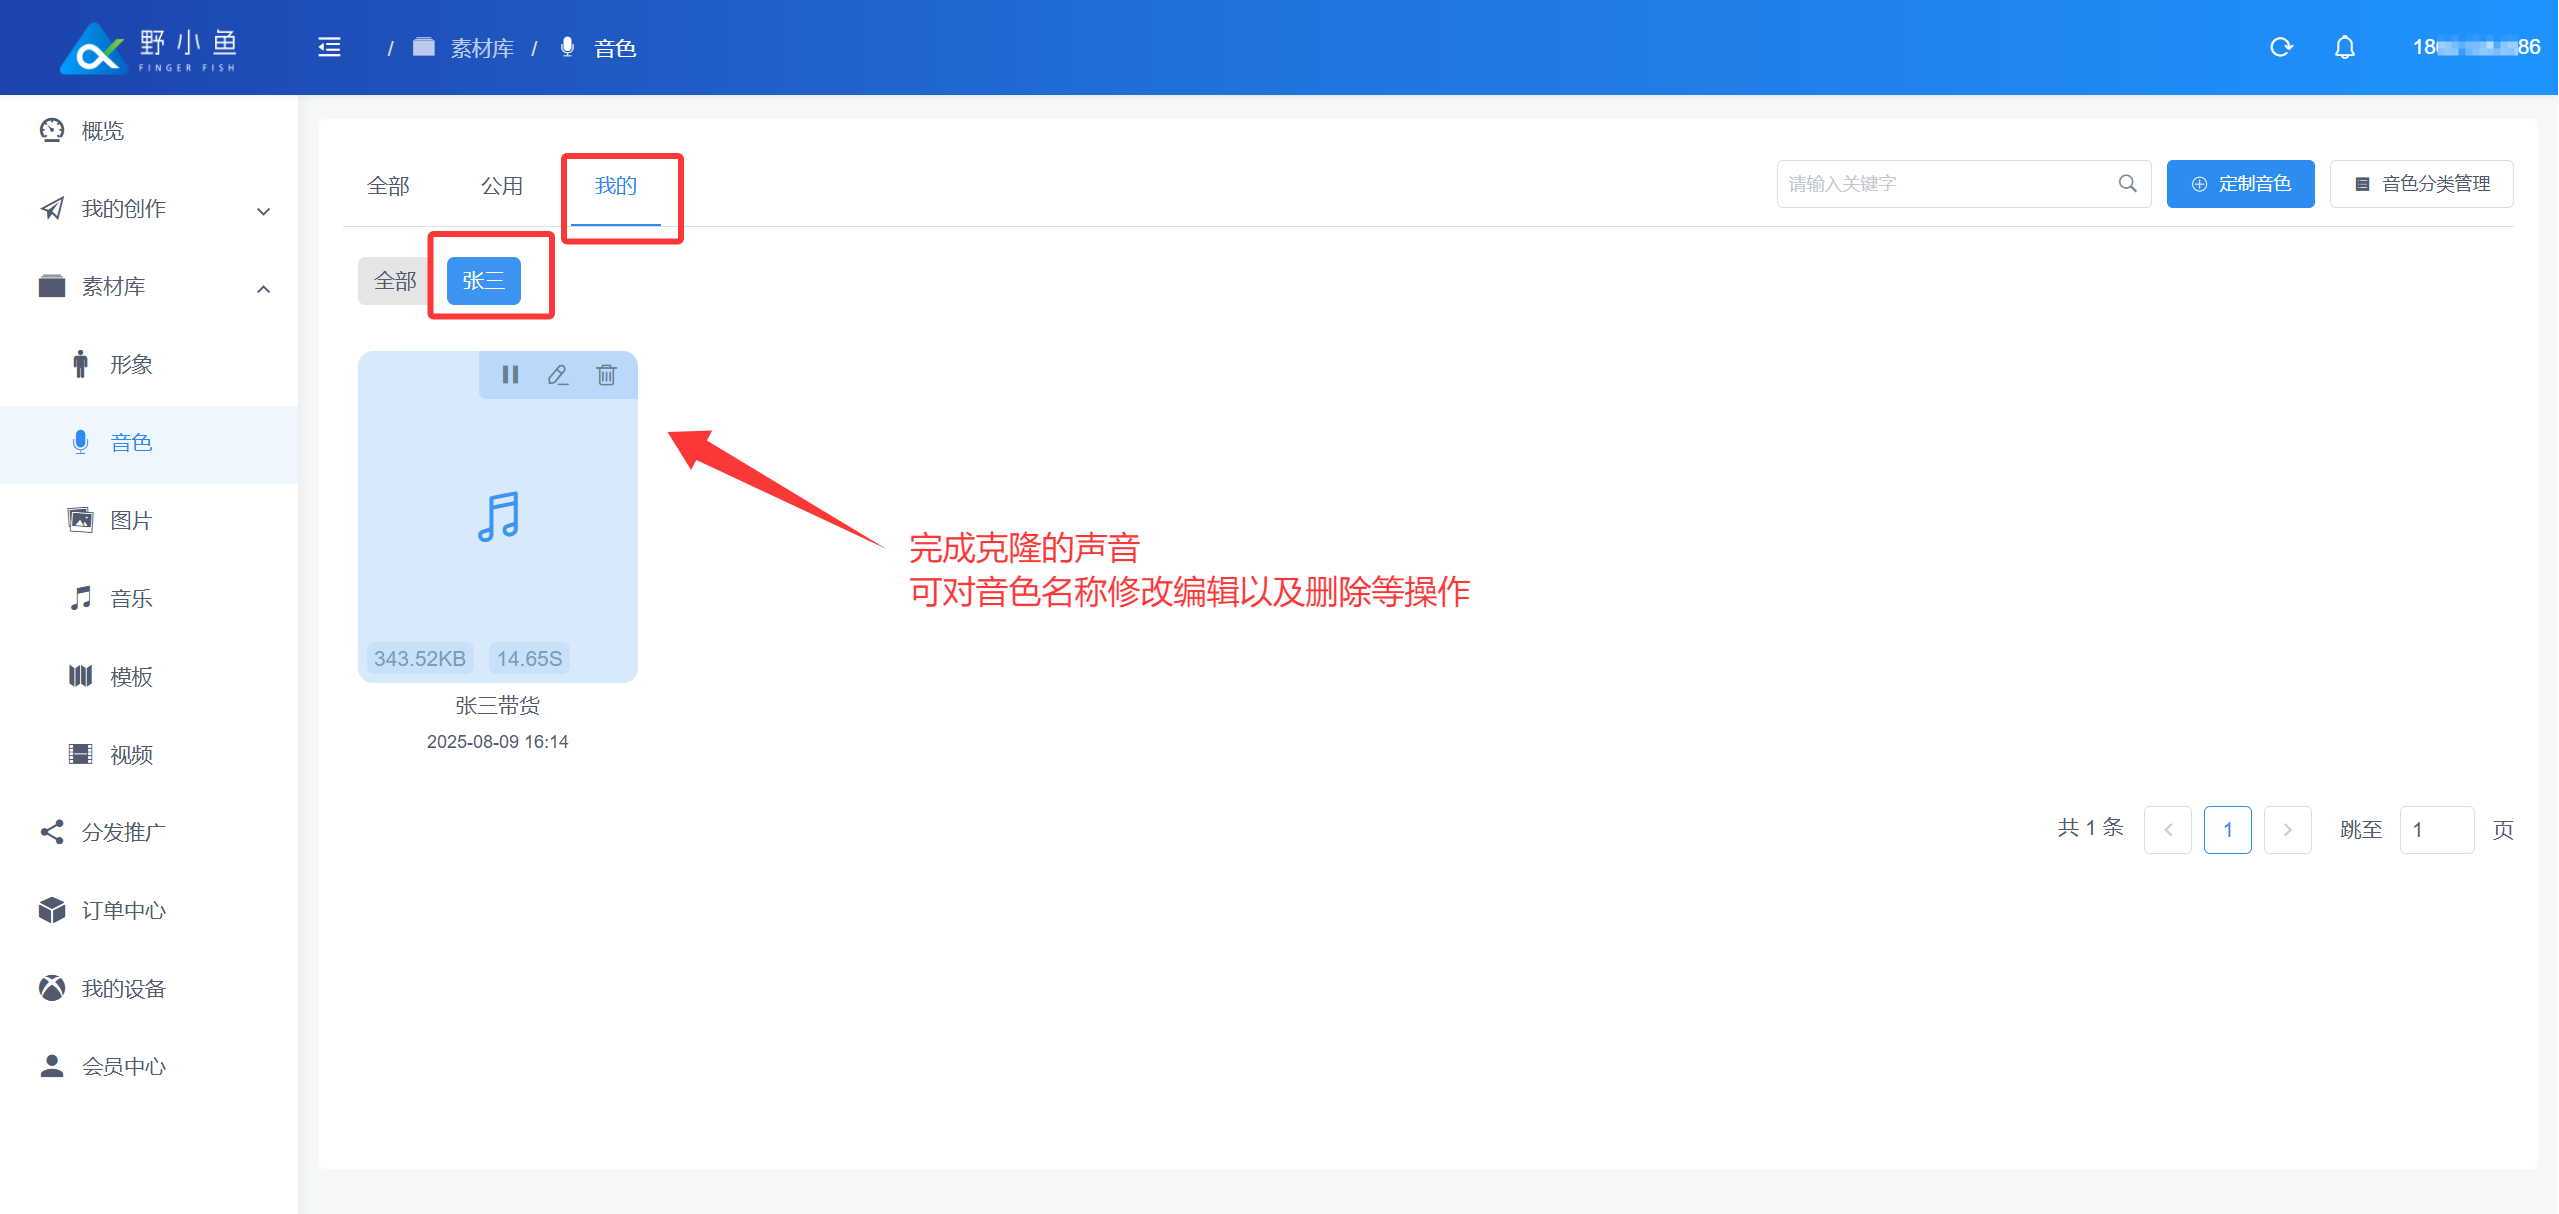2559x1214 pixels.
Task: Select the 张三 category filter
Action: pos(483,281)
